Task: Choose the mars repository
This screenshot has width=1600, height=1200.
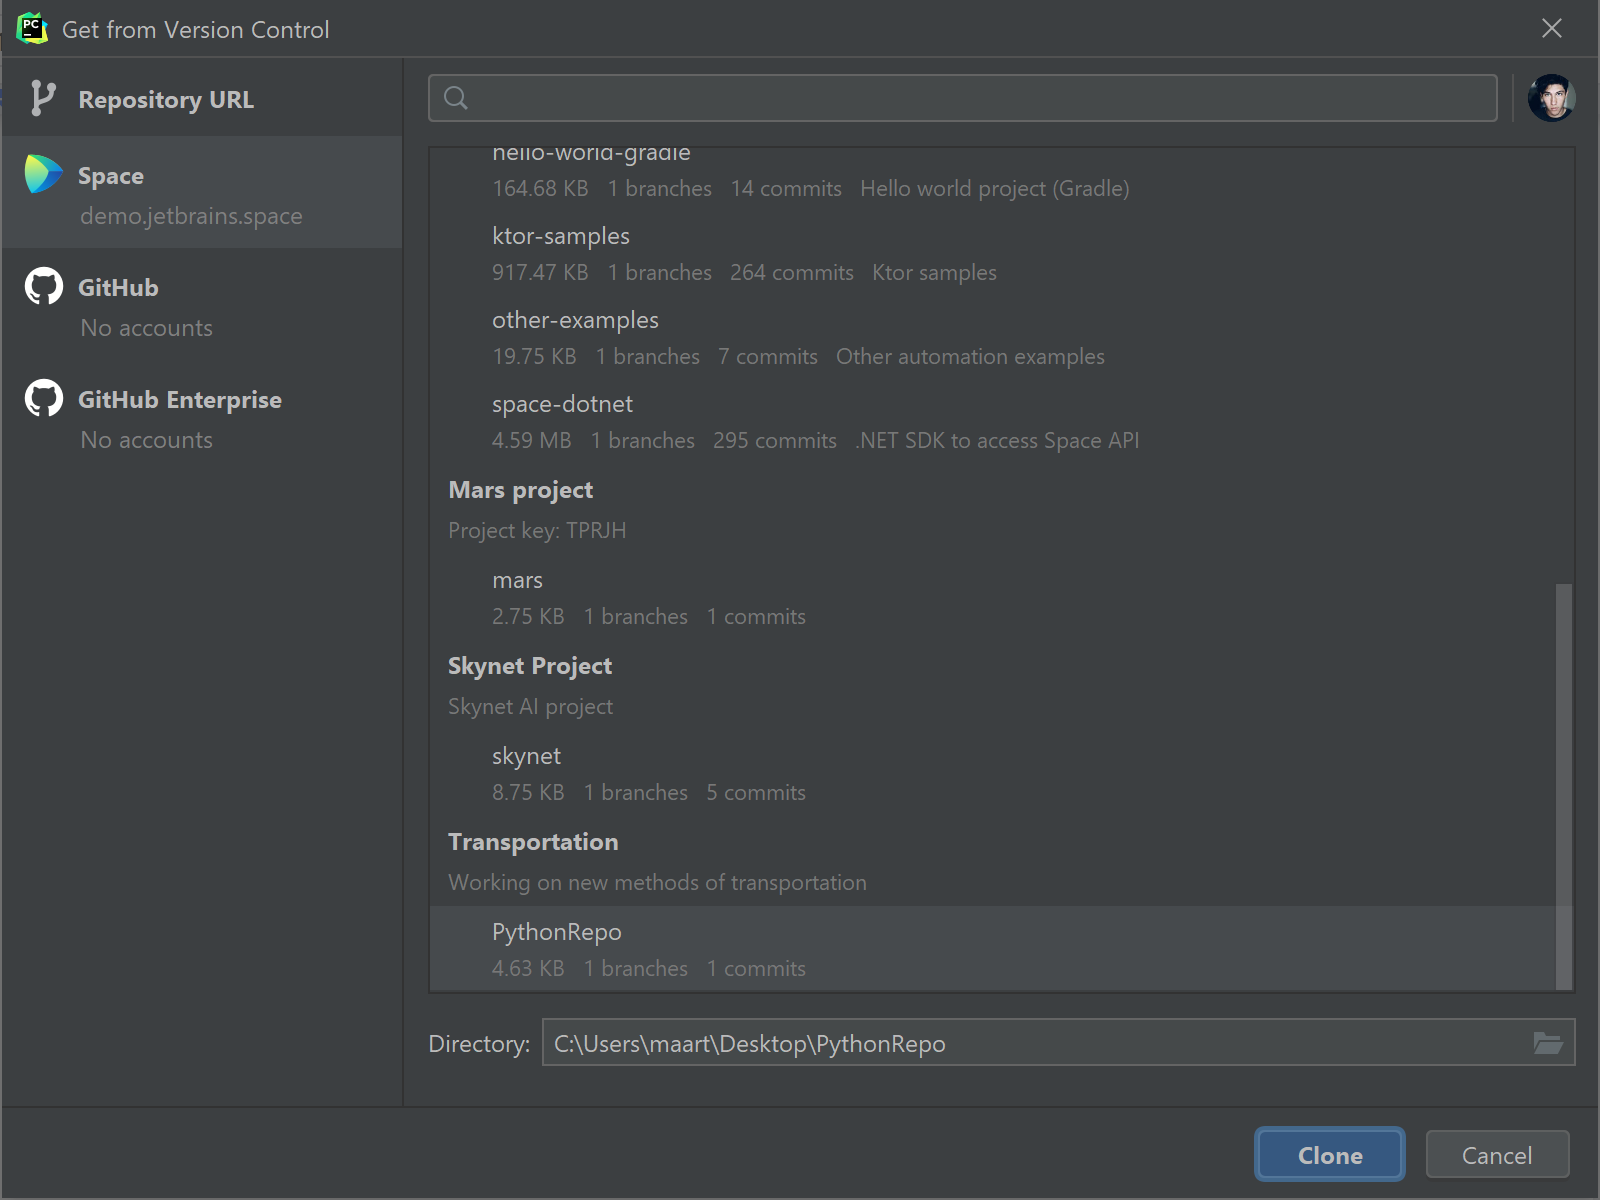Action: click(517, 581)
